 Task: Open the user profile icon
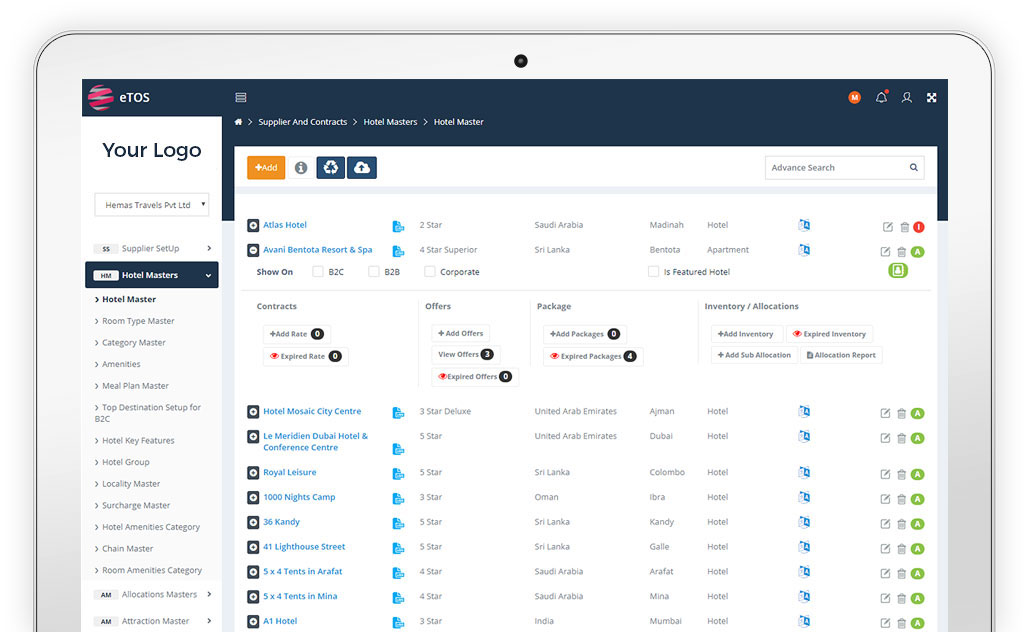click(906, 97)
